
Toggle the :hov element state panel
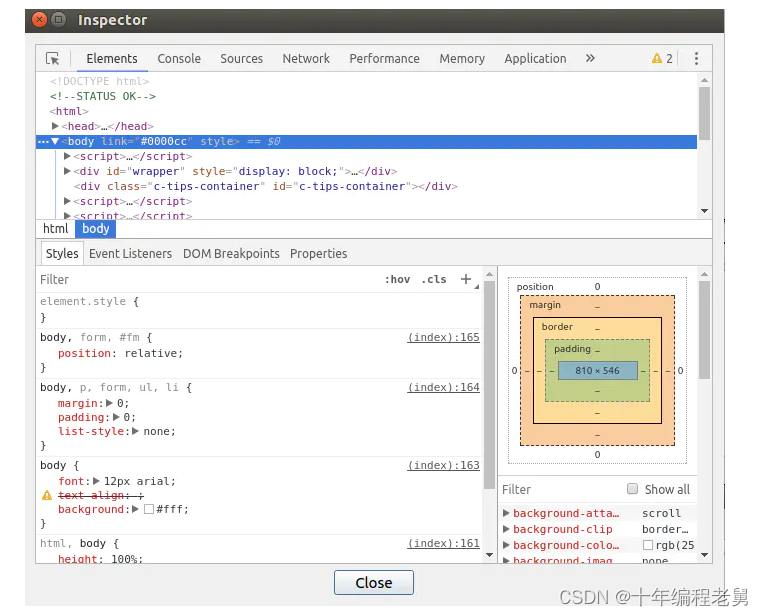point(397,279)
